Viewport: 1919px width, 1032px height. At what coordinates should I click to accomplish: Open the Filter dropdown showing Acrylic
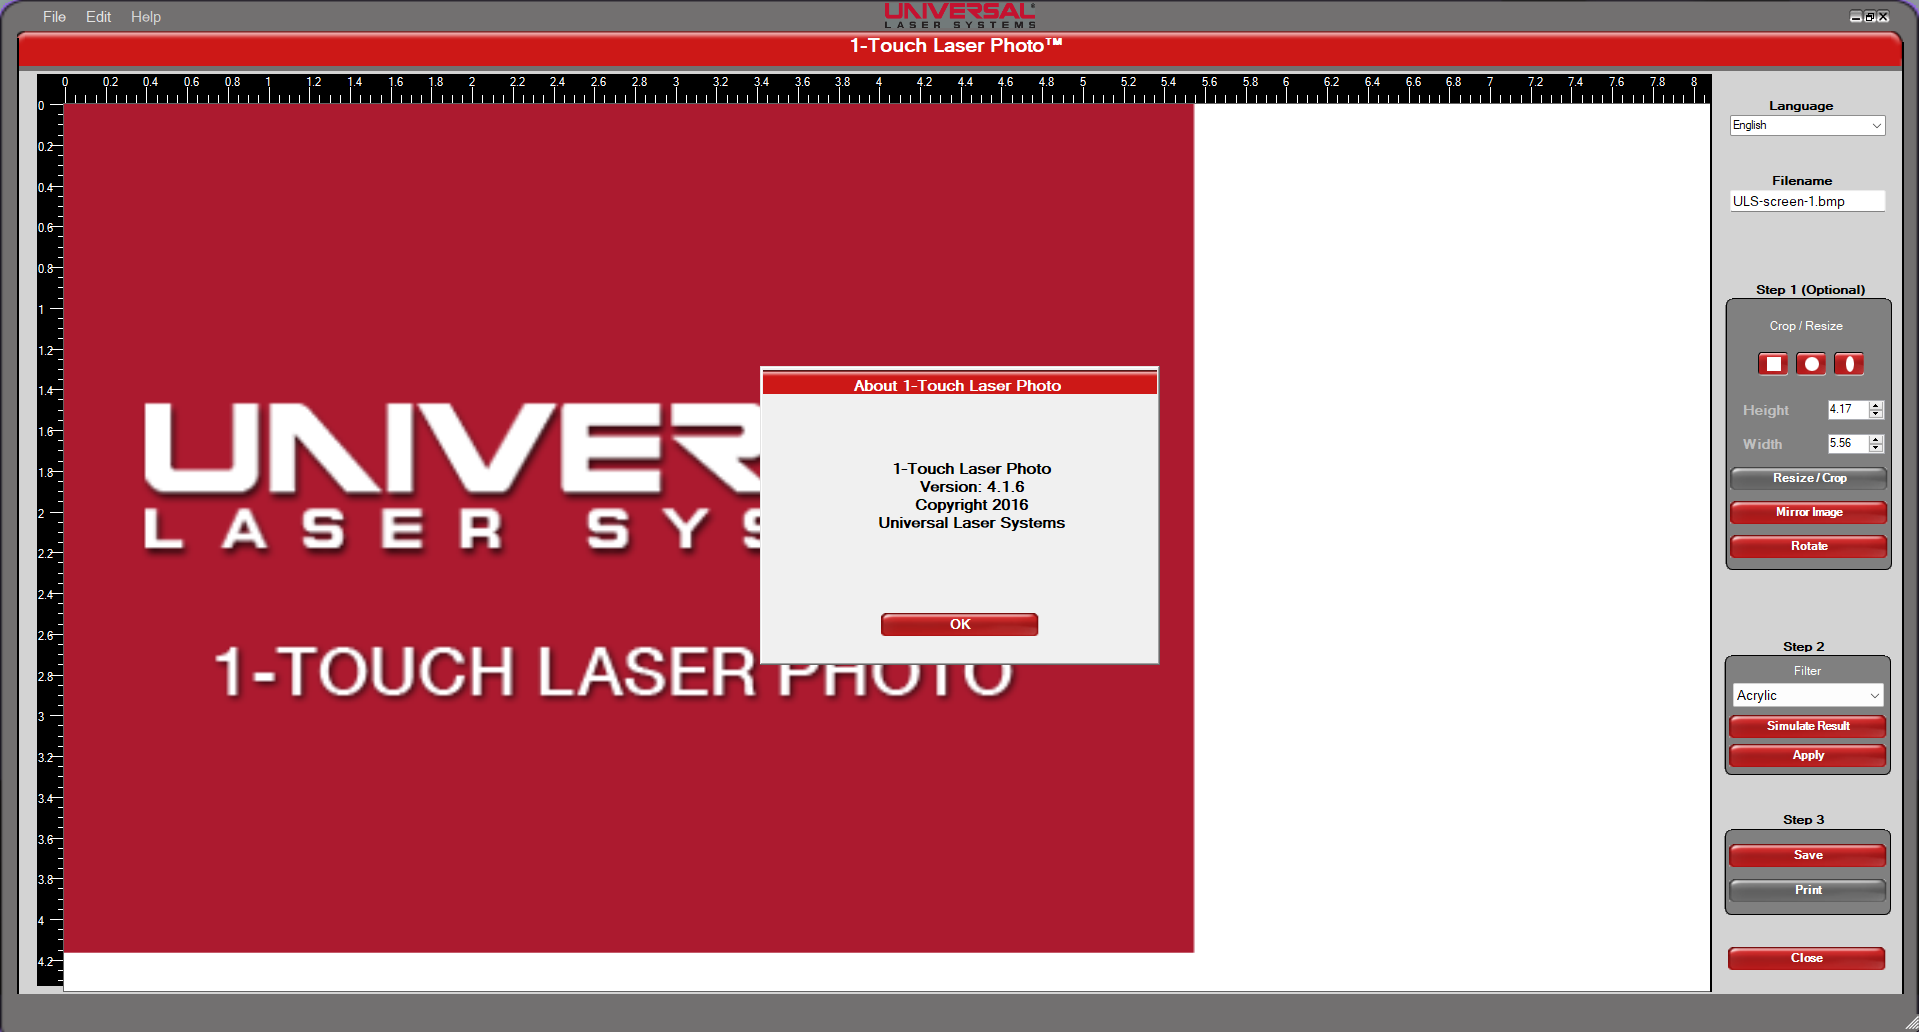(x=1808, y=695)
